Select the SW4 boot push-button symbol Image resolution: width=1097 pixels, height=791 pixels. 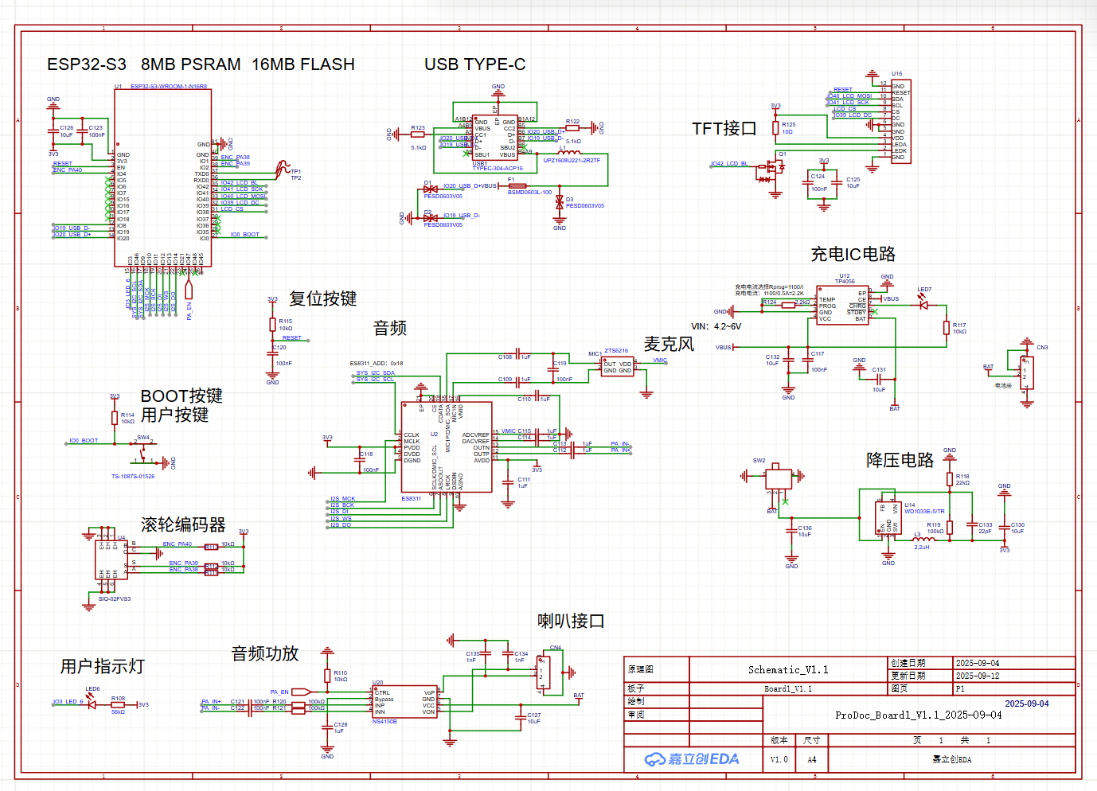coord(144,452)
